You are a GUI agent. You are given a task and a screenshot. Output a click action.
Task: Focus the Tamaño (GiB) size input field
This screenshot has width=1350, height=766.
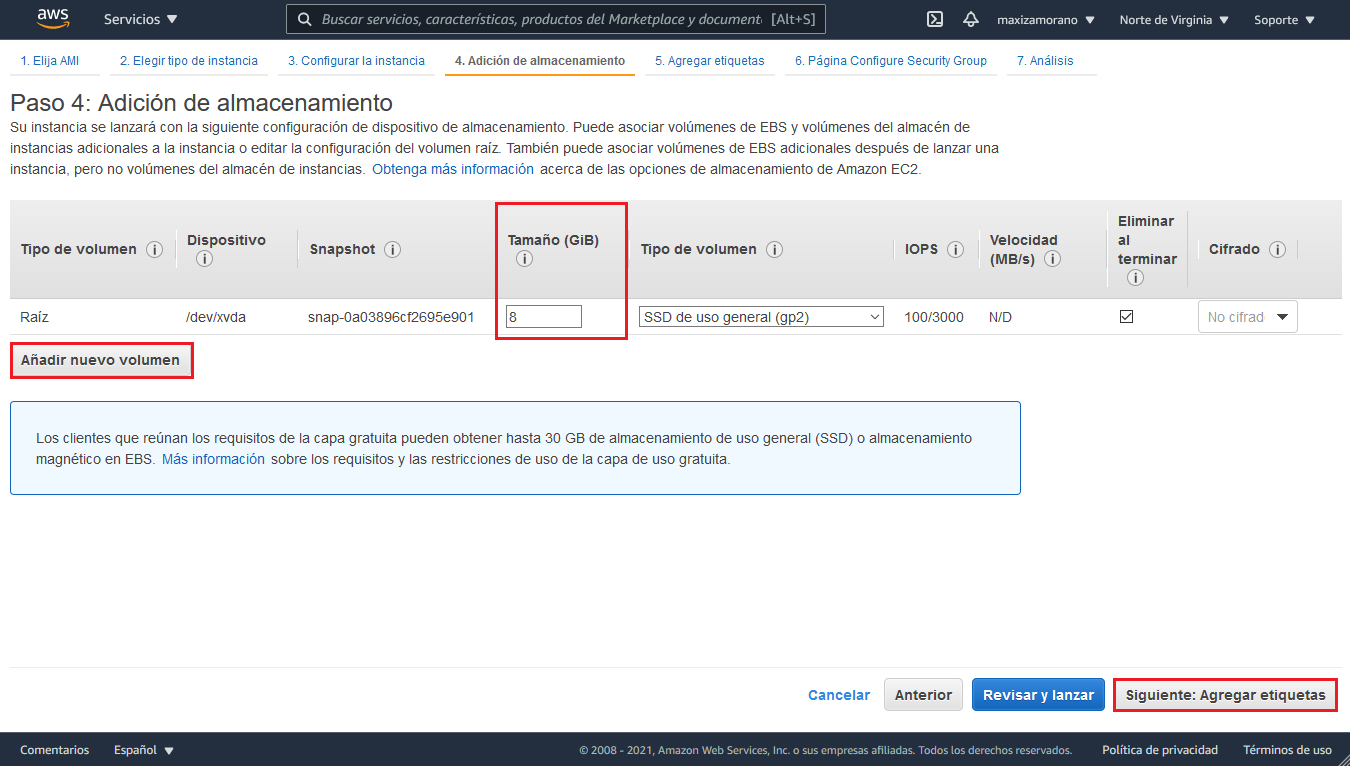[x=544, y=317]
